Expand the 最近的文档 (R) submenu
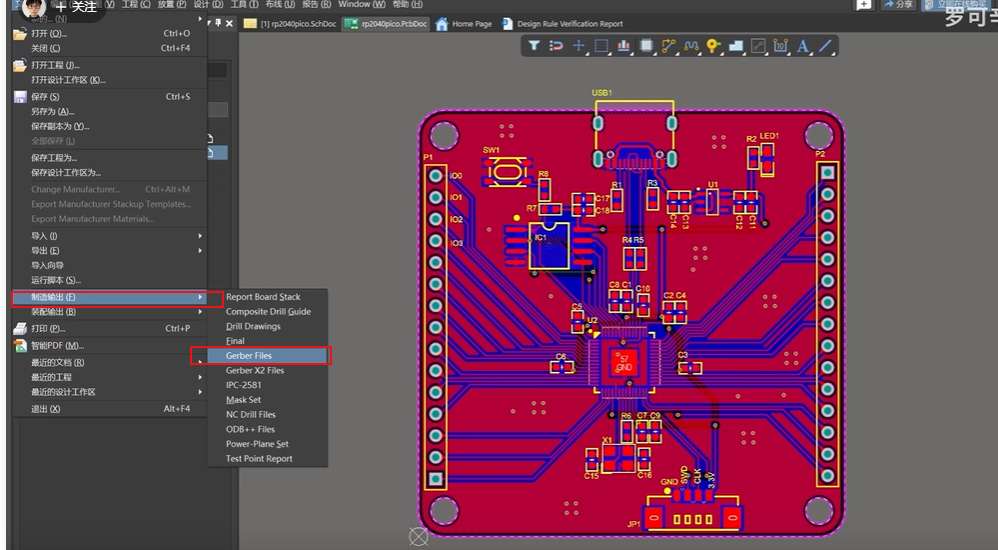The image size is (998, 550). 109,362
